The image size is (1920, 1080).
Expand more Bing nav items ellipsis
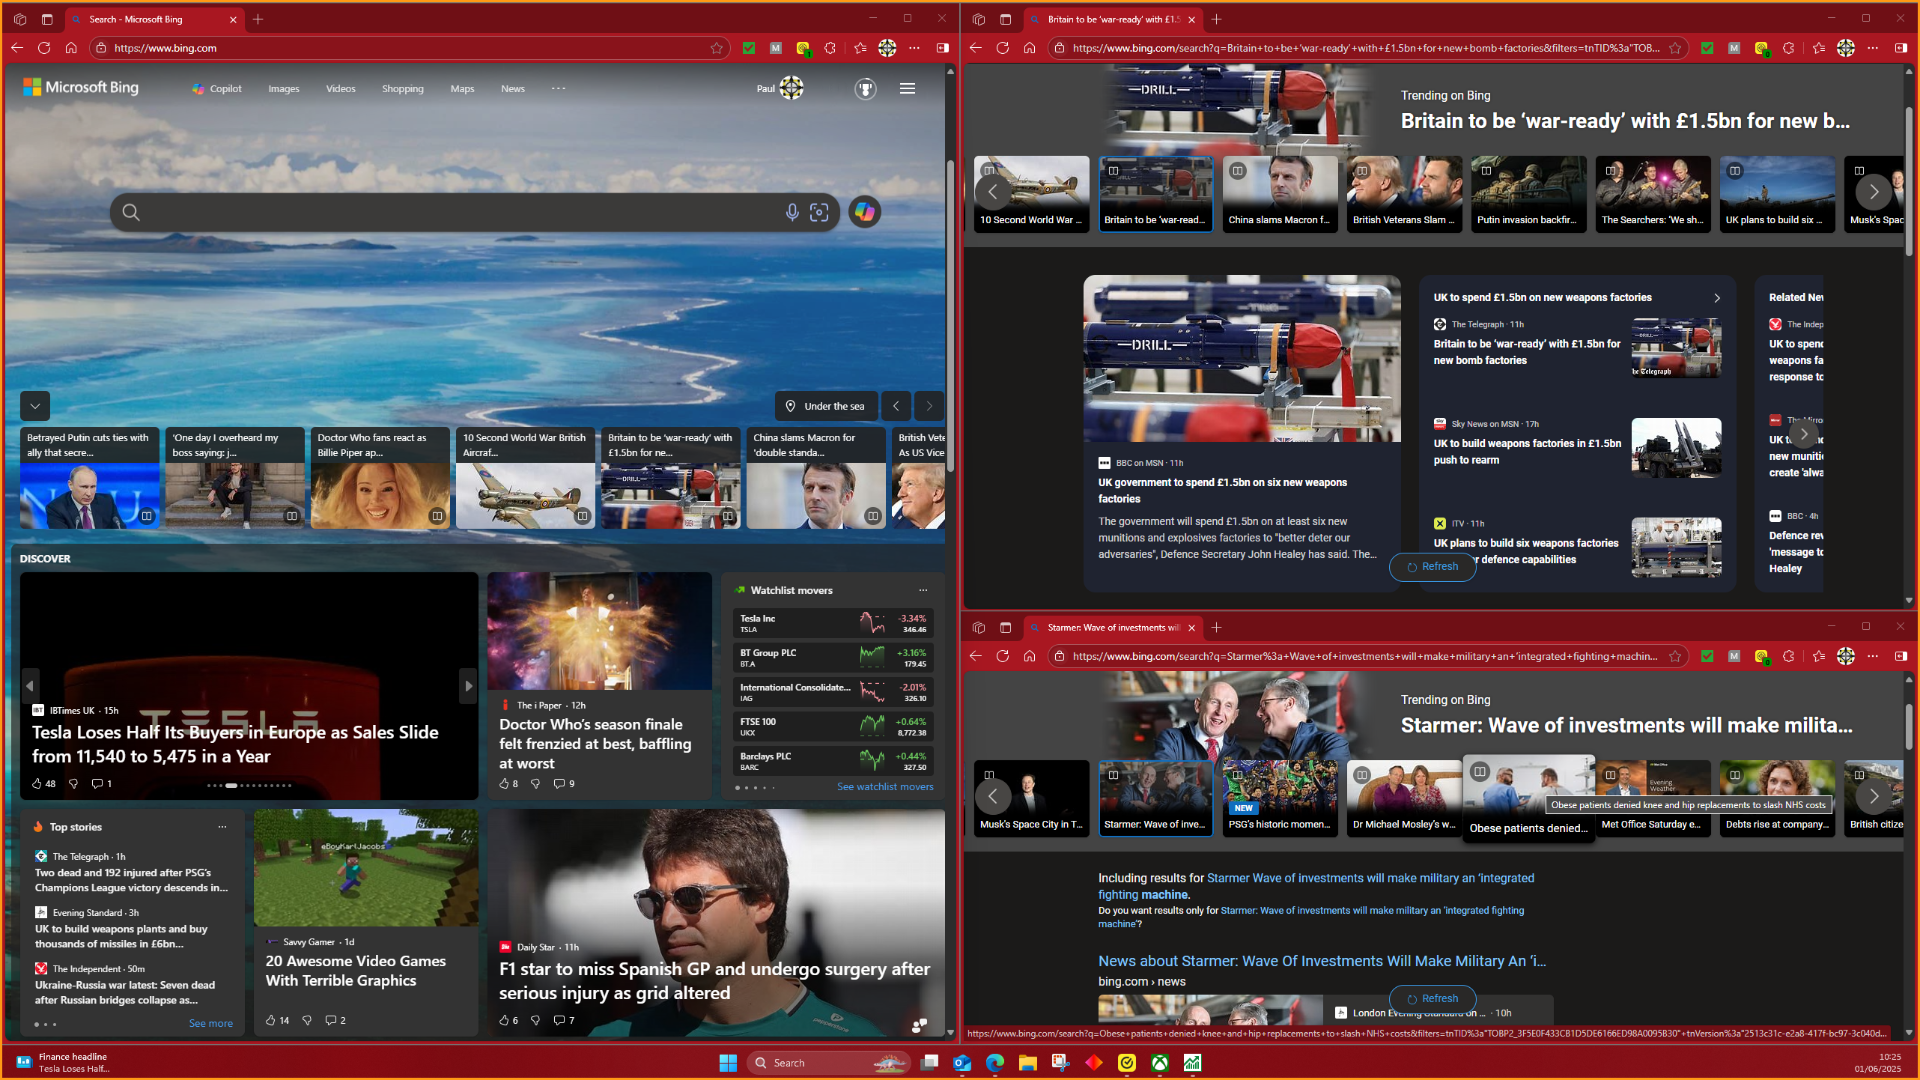coord(558,88)
